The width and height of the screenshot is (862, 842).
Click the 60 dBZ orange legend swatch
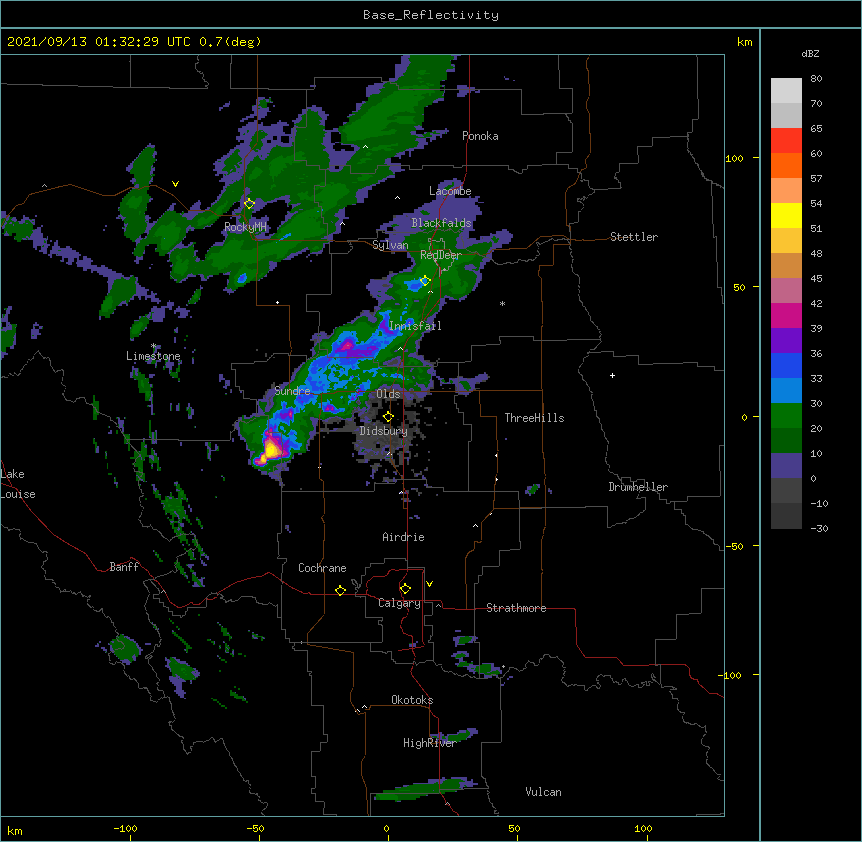pos(786,165)
